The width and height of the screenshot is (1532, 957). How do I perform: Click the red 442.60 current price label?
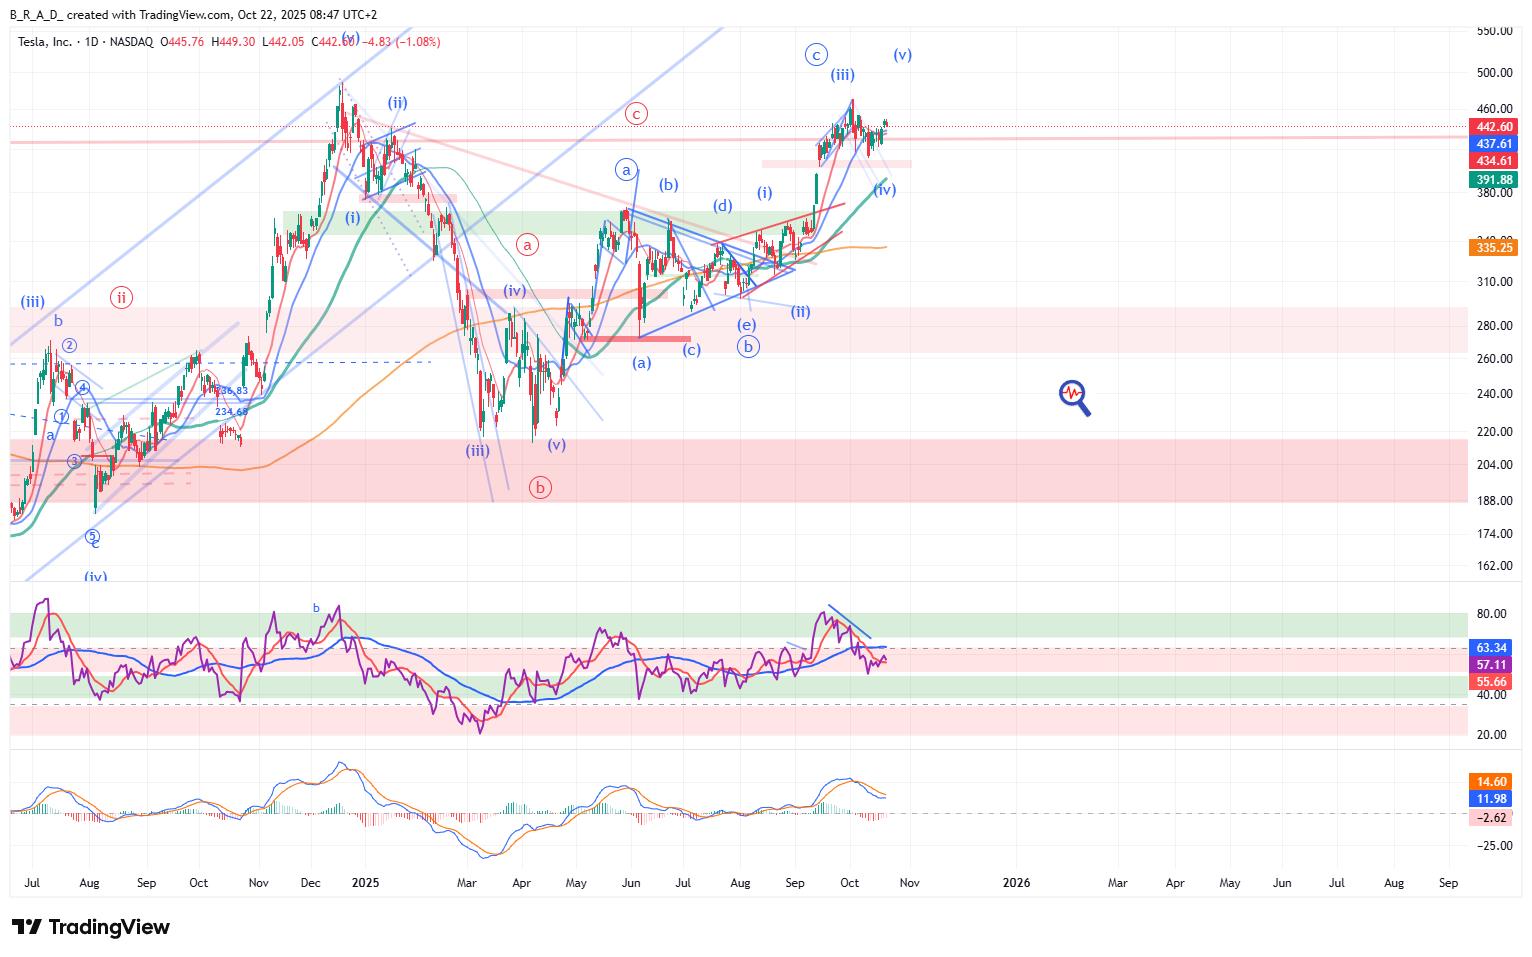1492,127
